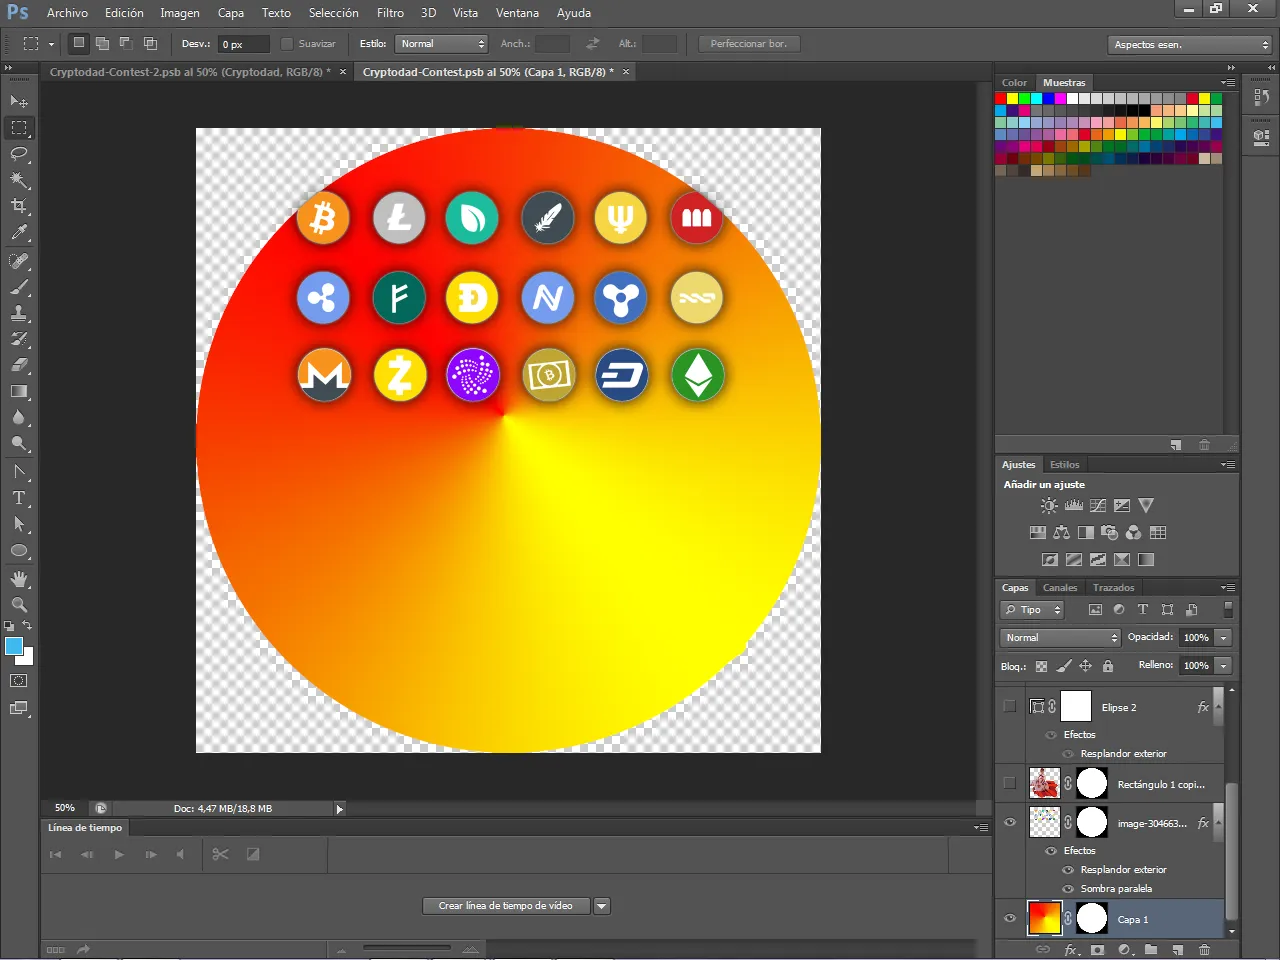Viewport: 1280px width, 960px height.
Task: Switch to the Color panel tab
Action: (1014, 83)
